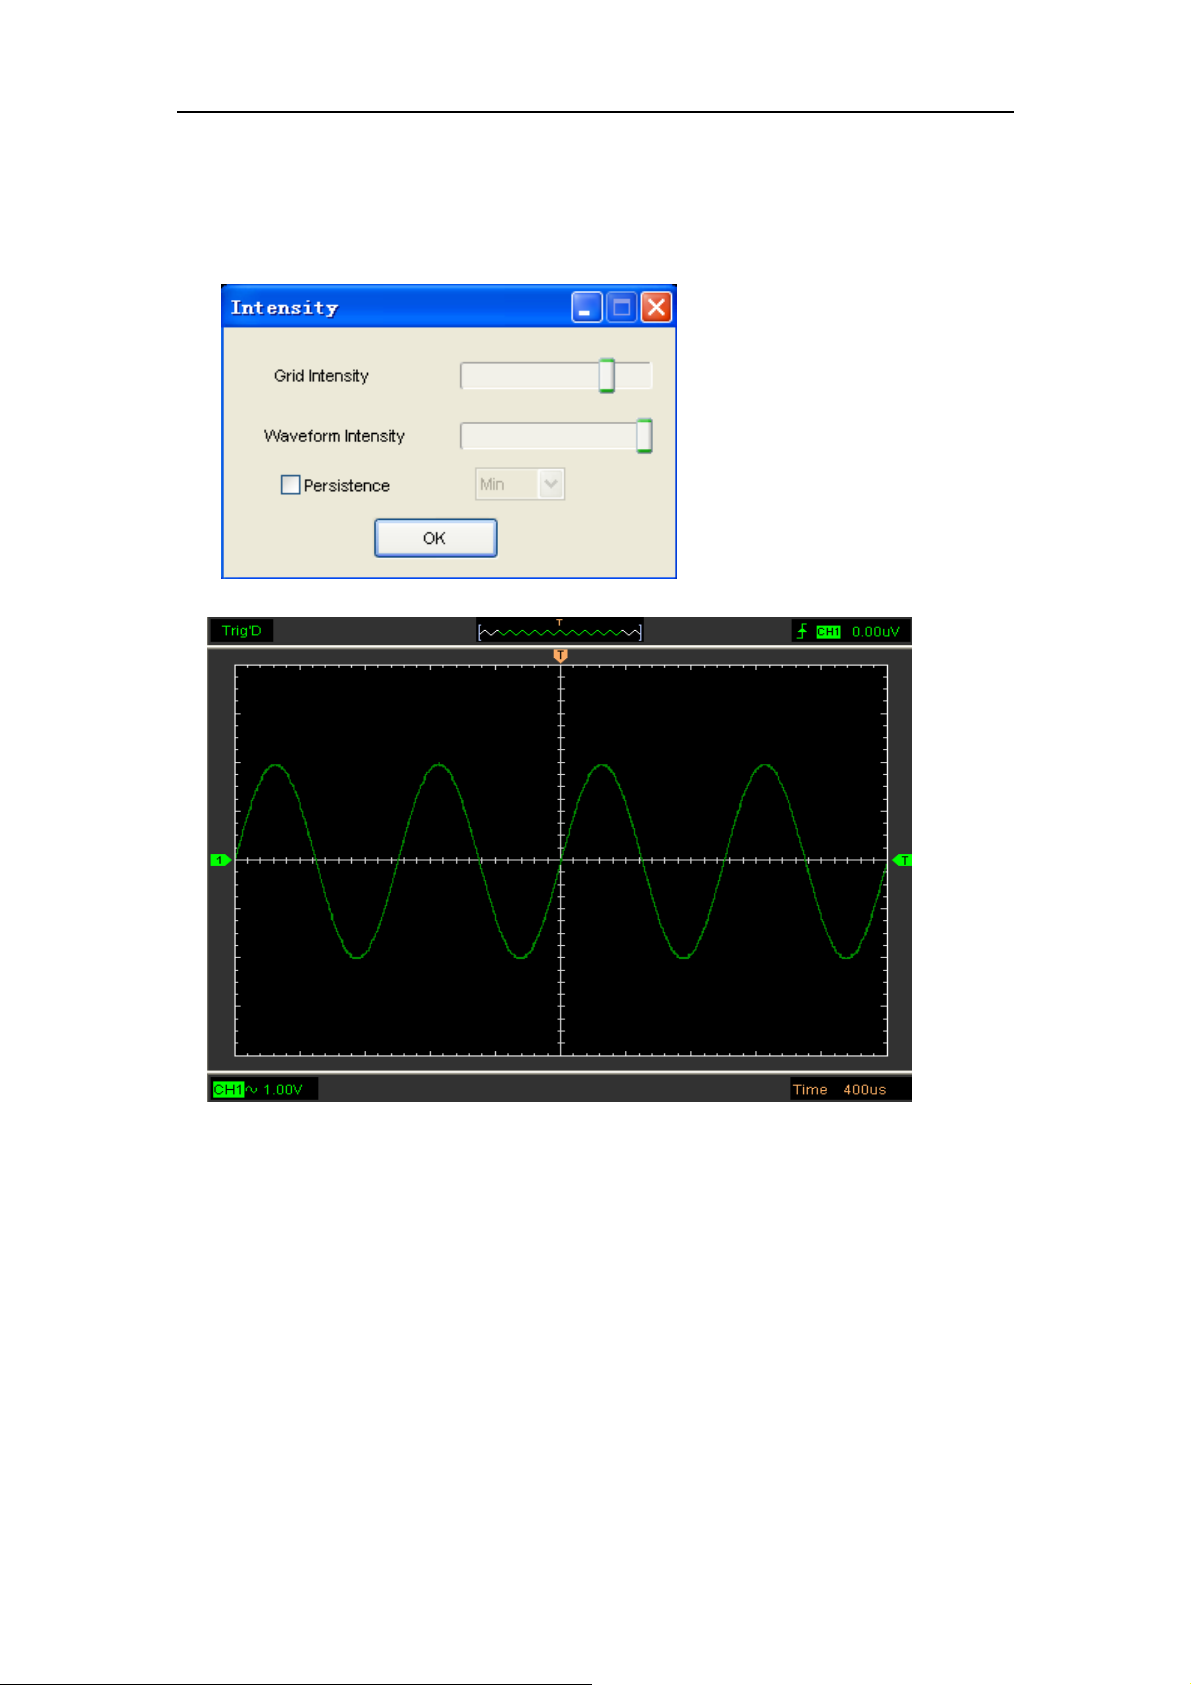Click the Trig'D status indicator
The height and width of the screenshot is (1685, 1191).
click(x=241, y=631)
